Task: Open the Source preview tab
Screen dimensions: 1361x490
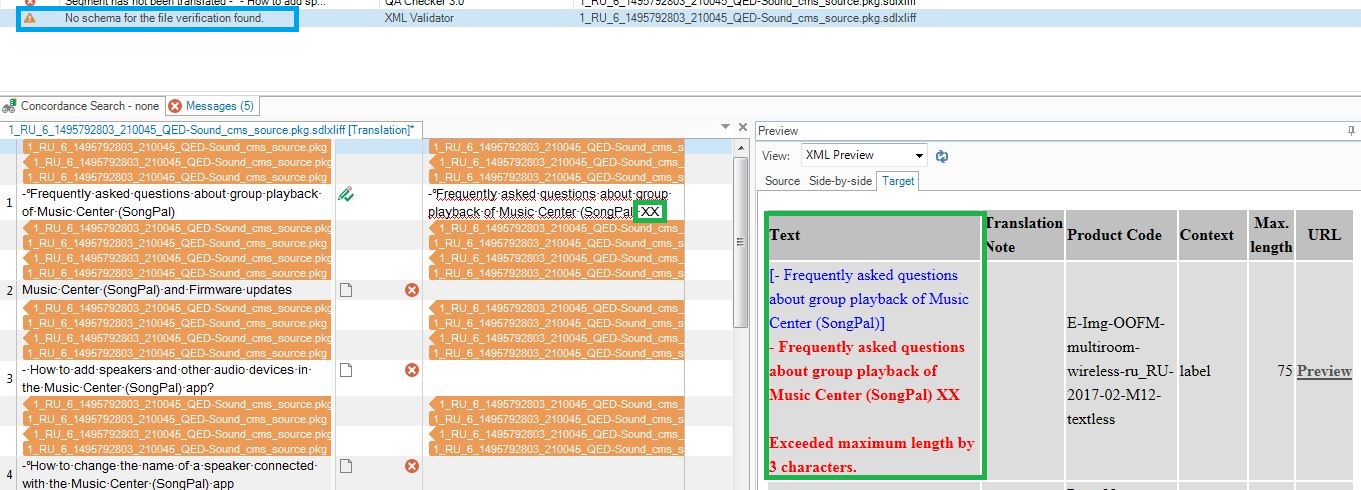Action: click(782, 181)
